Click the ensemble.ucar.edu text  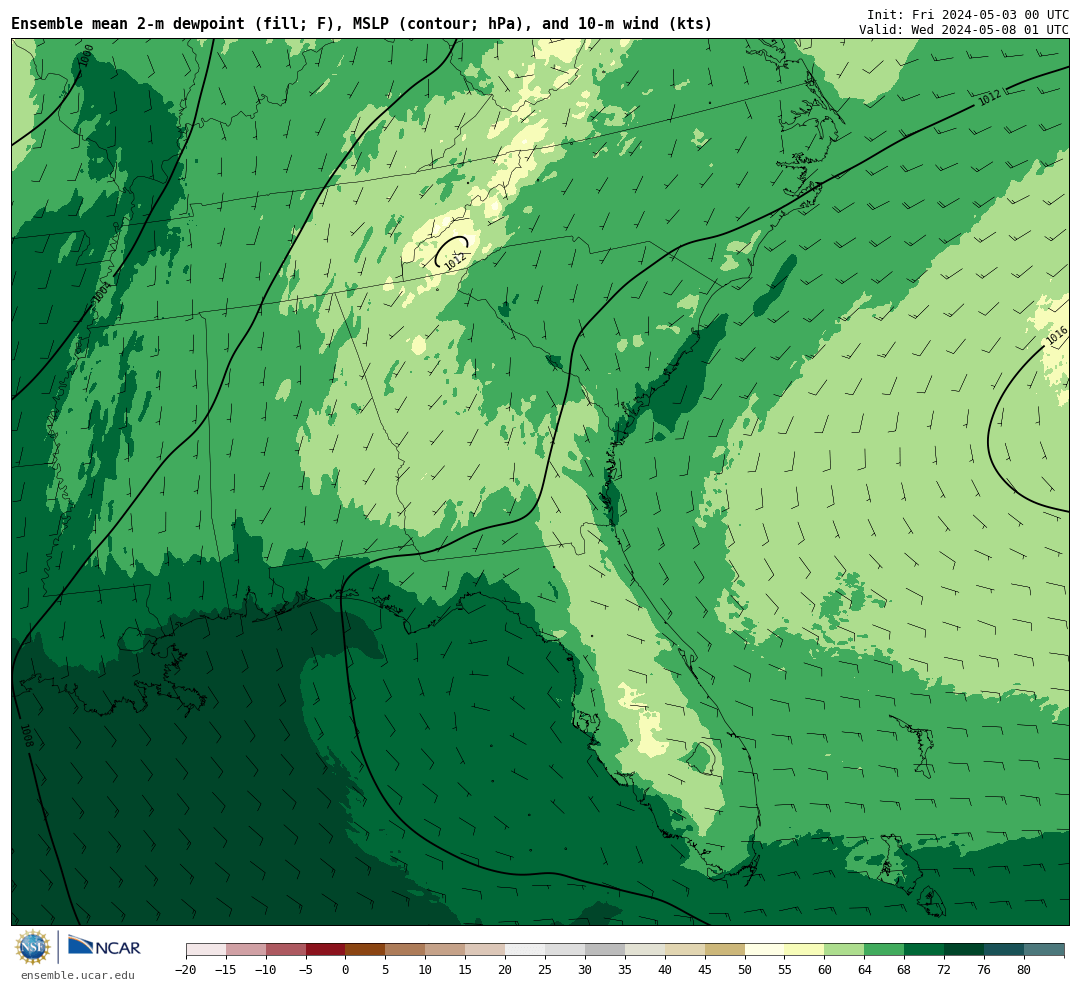tap(78, 975)
